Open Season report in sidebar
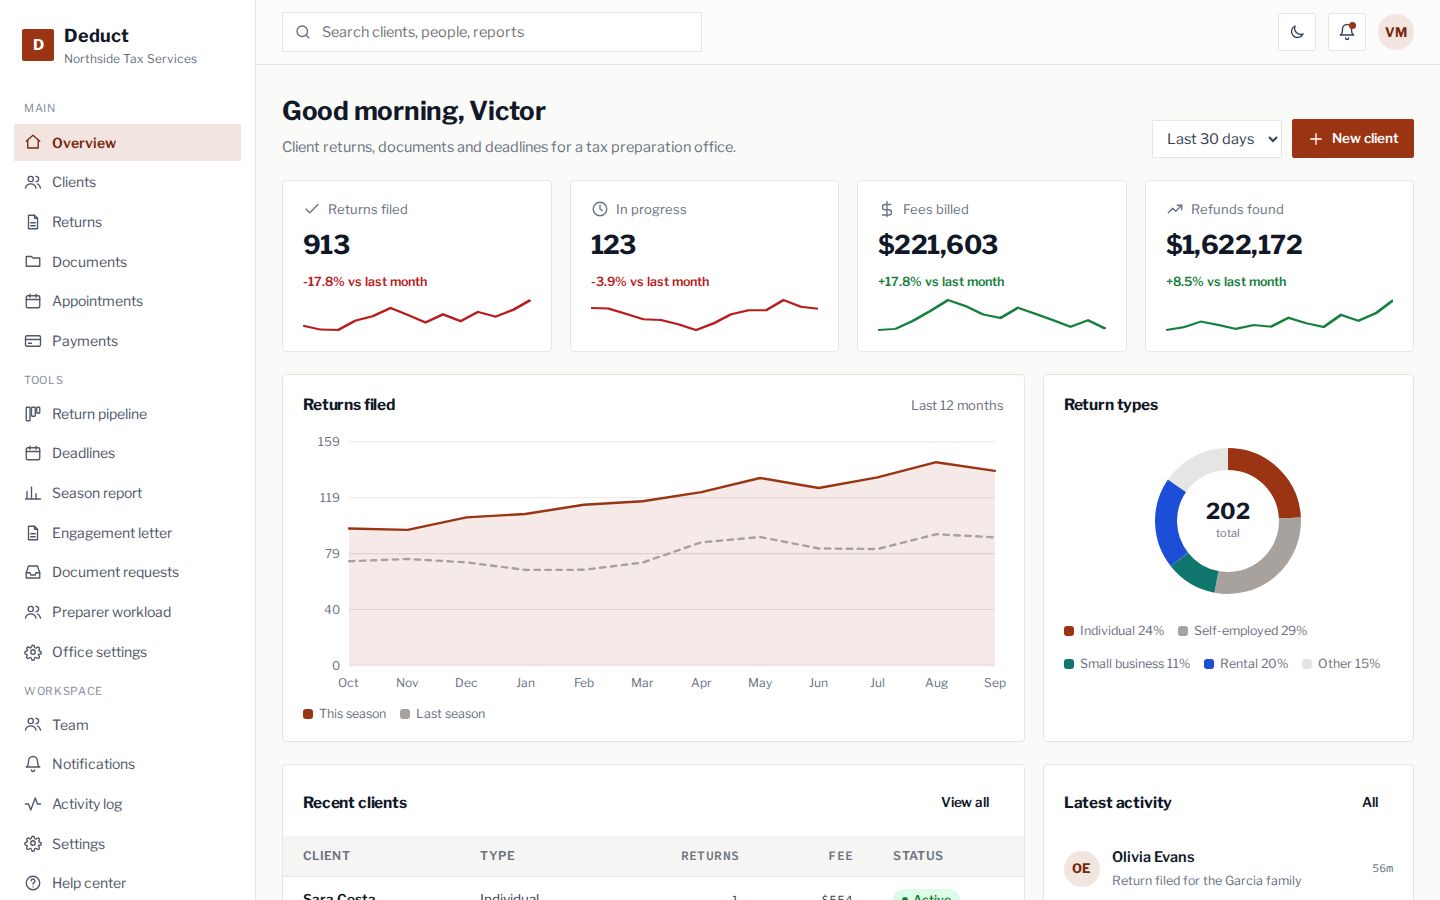The height and width of the screenshot is (900, 1440). click(x=128, y=493)
